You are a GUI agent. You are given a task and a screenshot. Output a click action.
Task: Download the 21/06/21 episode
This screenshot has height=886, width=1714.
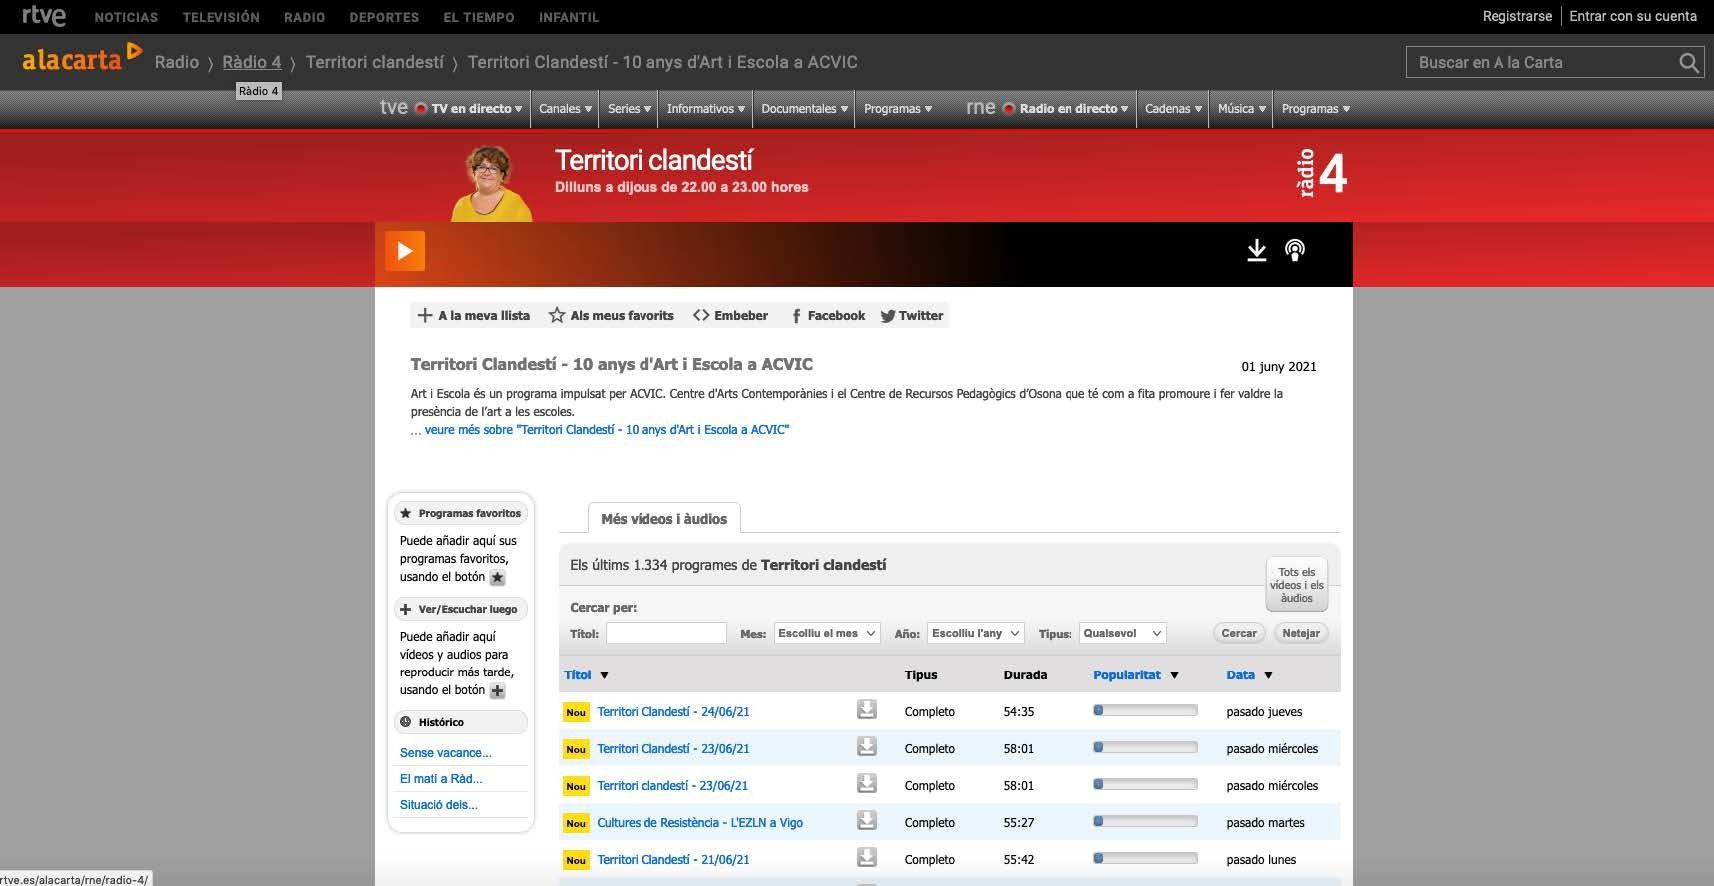(x=867, y=858)
